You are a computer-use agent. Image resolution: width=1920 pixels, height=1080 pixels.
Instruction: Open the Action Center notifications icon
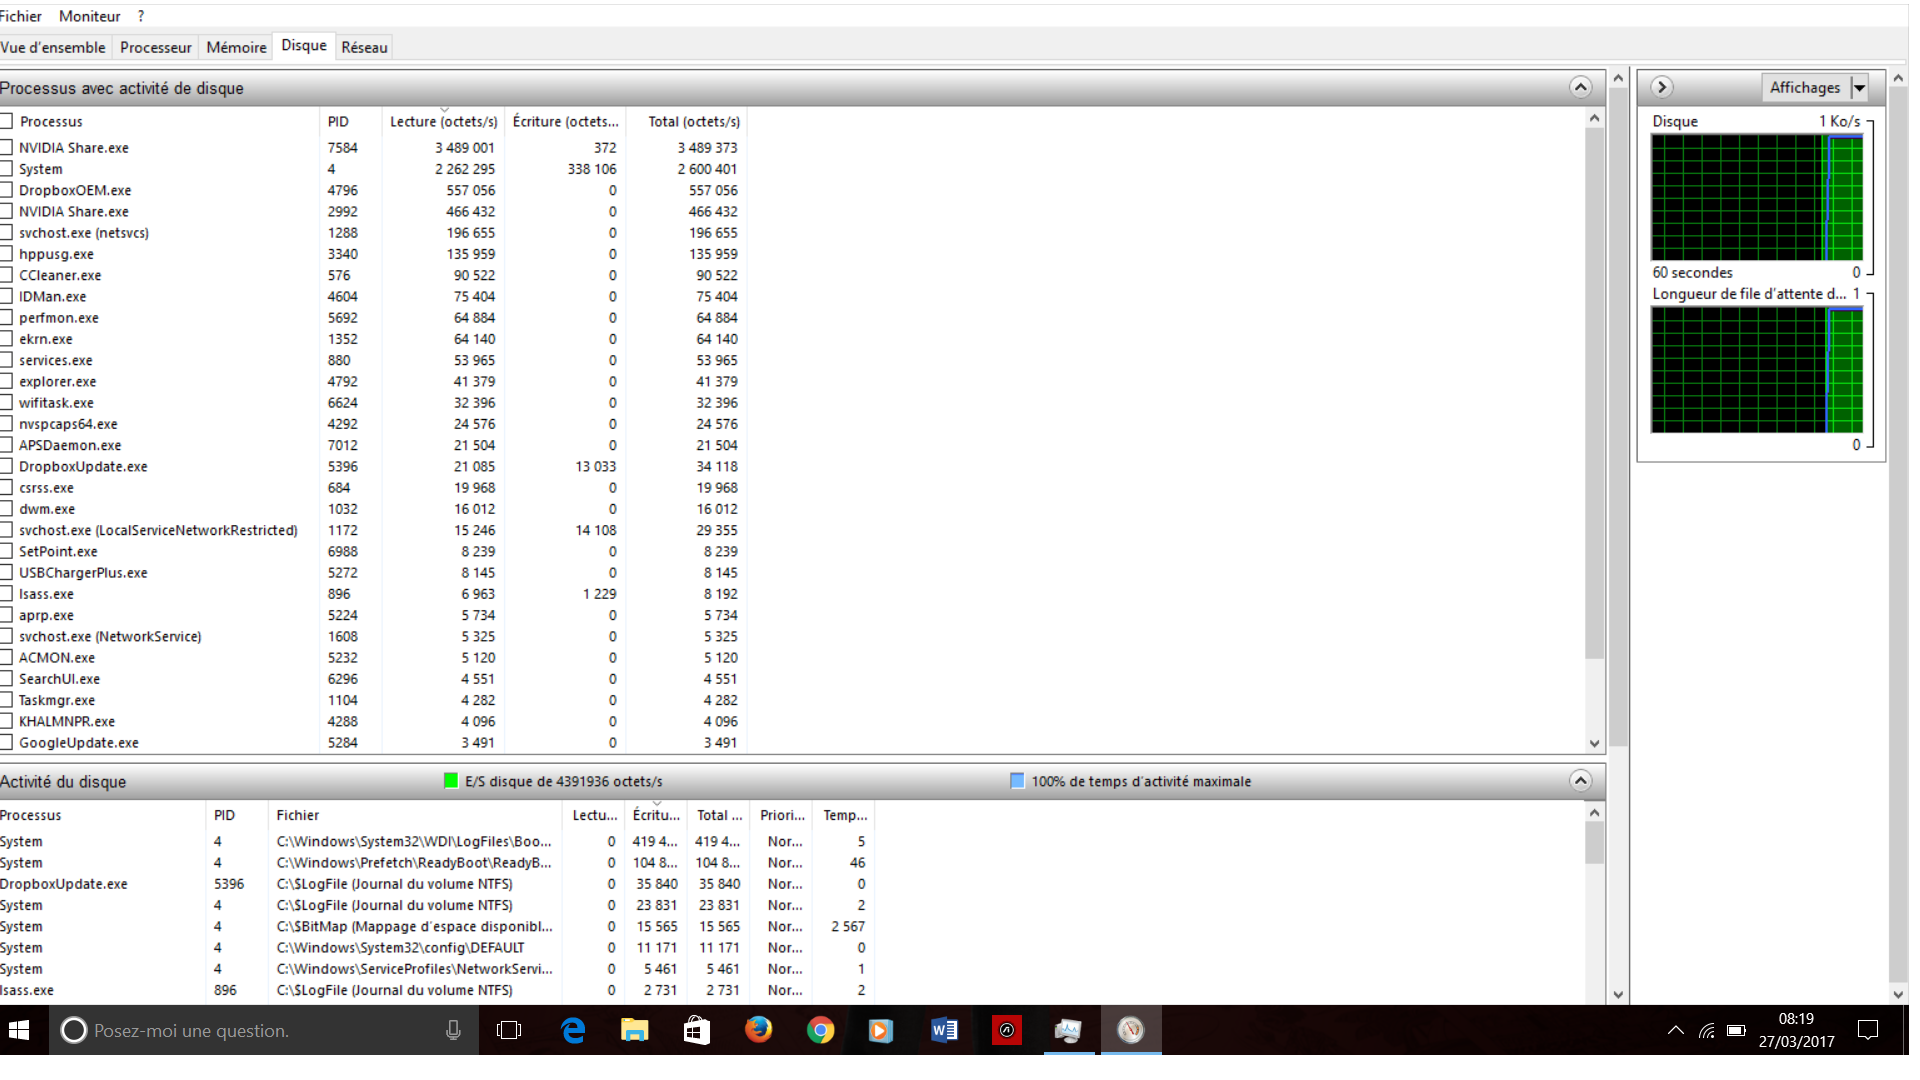[x=1867, y=1030]
